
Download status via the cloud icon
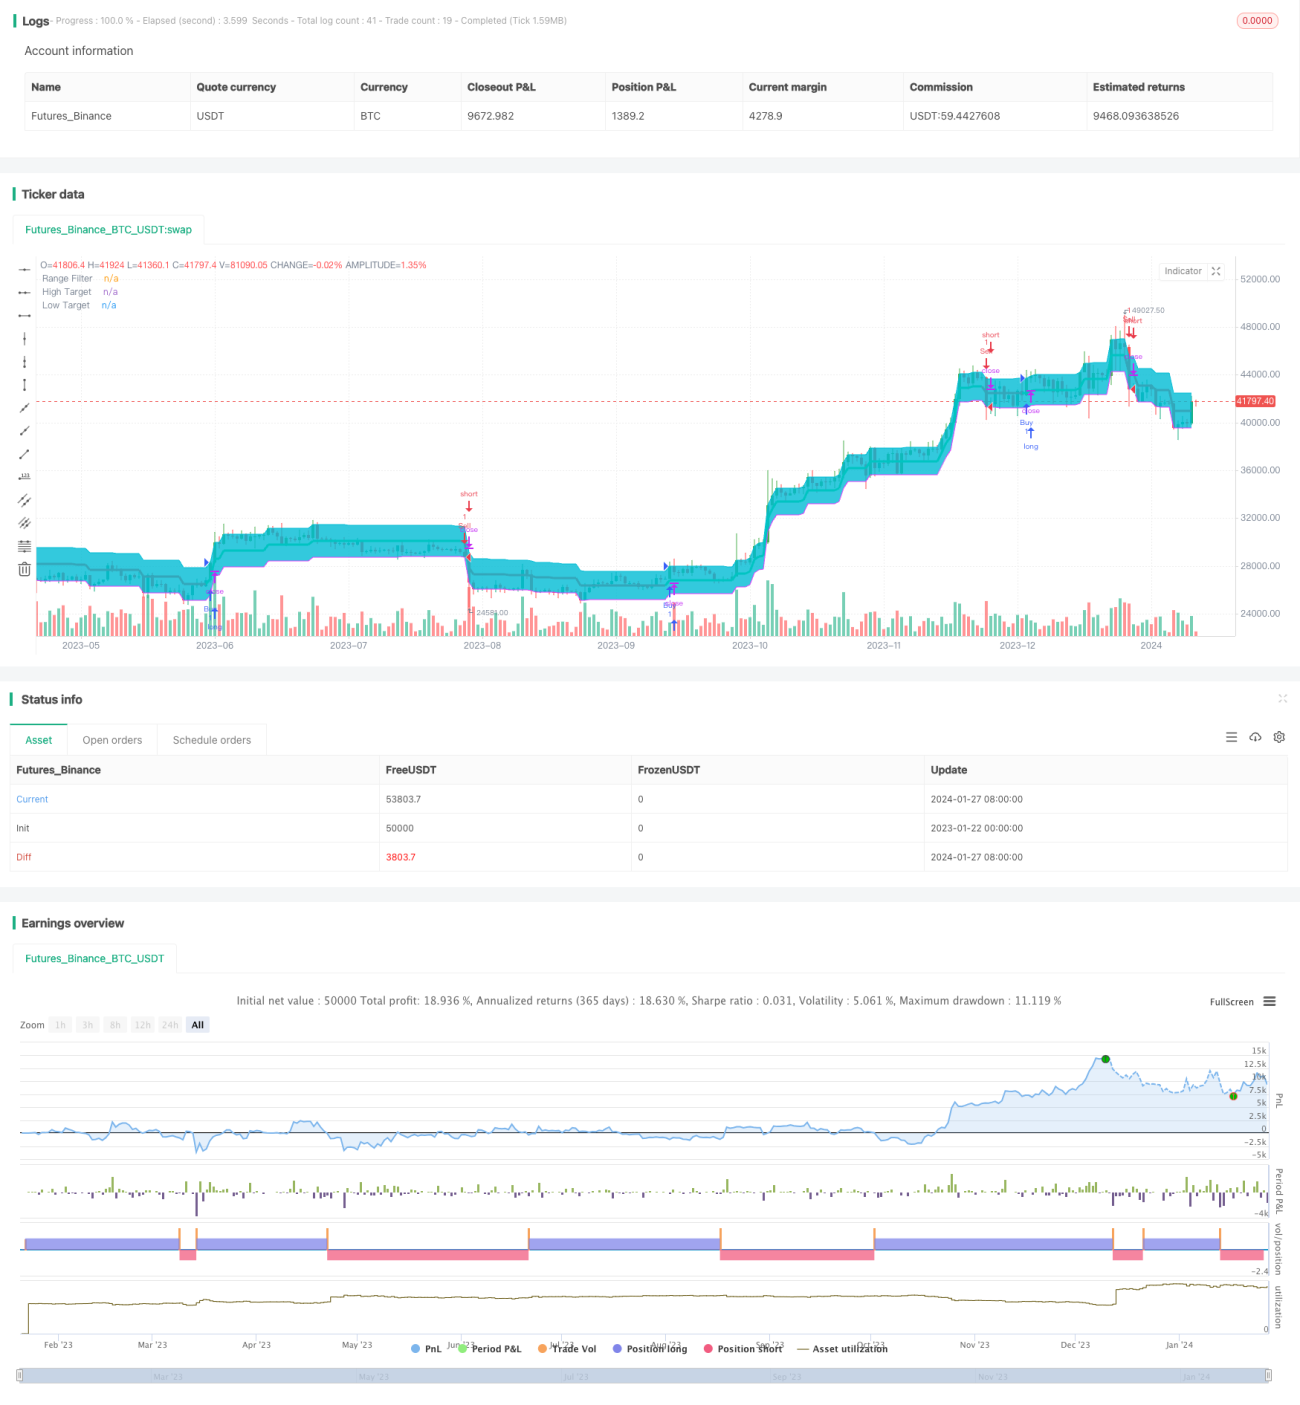point(1255,737)
